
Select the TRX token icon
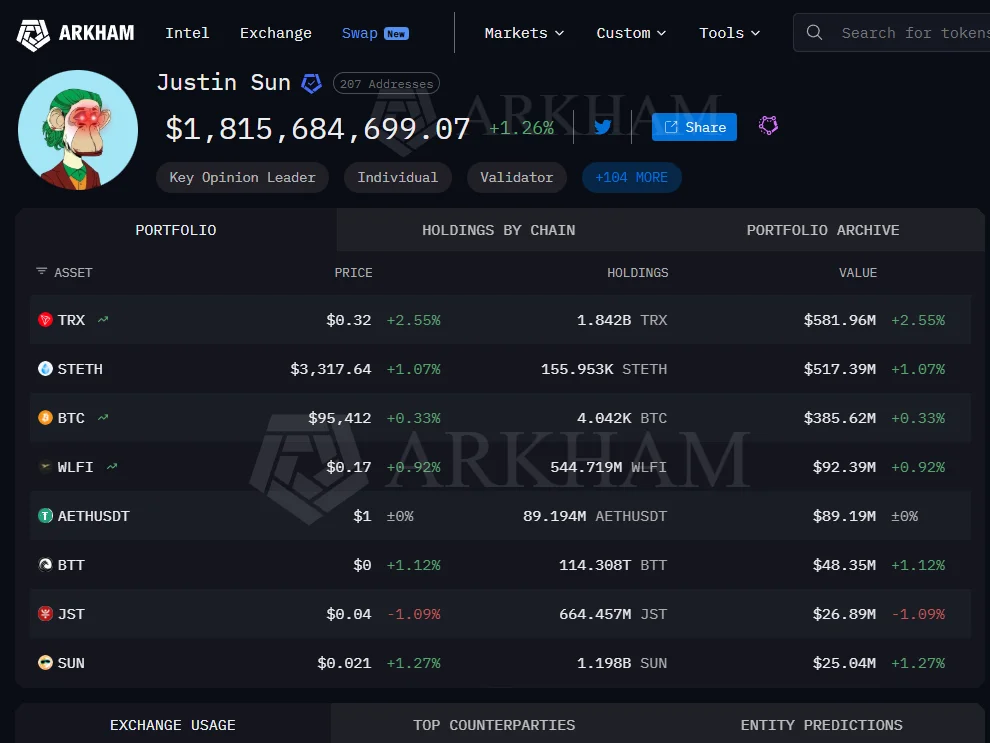pyautogui.click(x=45, y=320)
